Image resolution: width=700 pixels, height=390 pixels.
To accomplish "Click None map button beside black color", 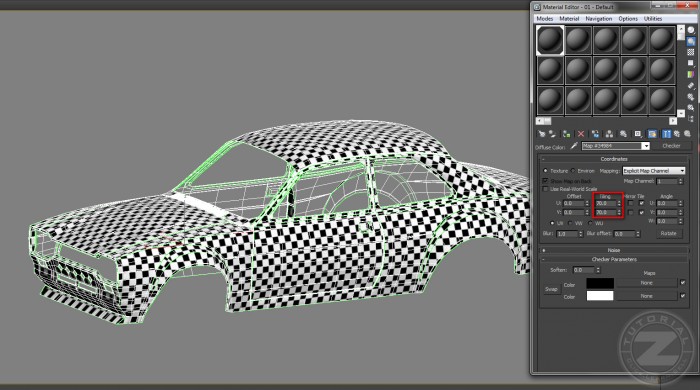I will coord(646,282).
